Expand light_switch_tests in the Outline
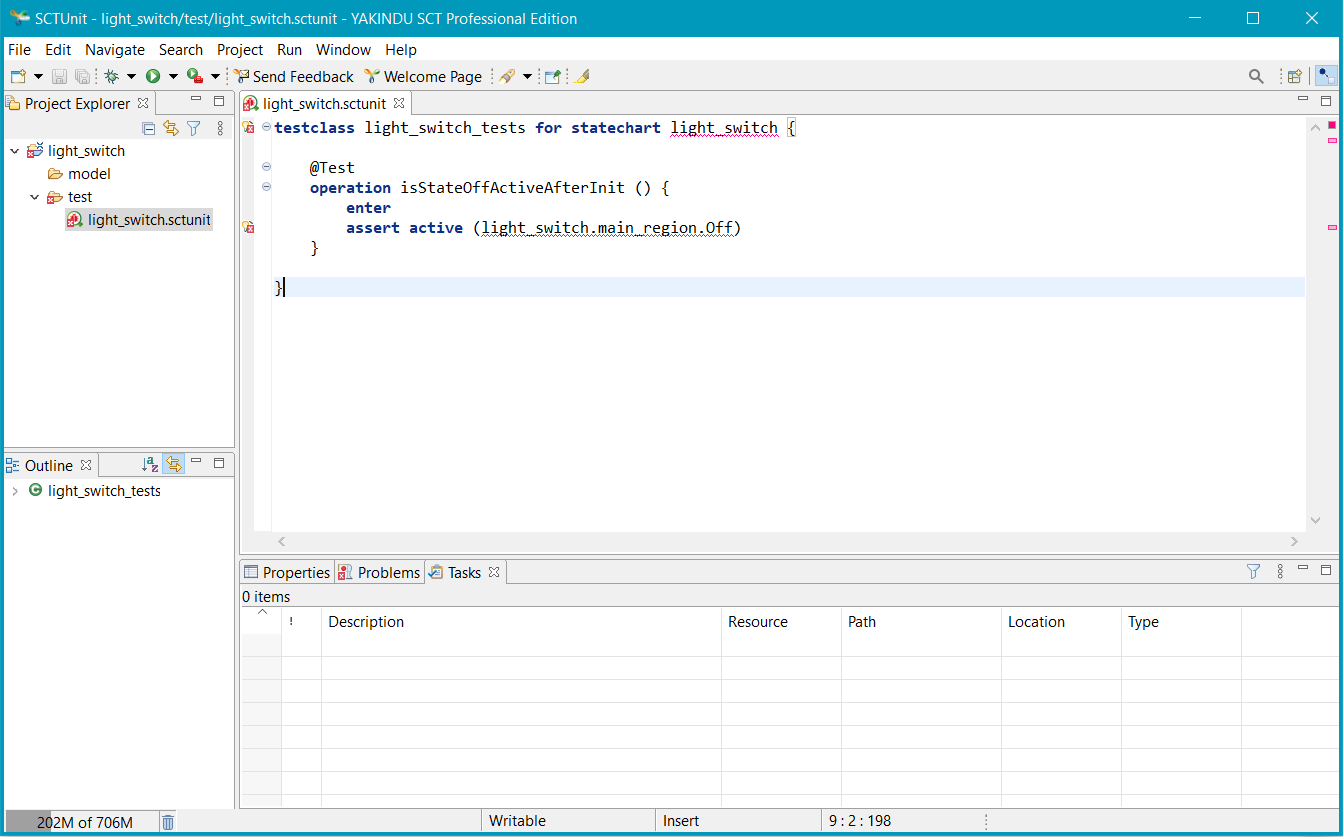The height and width of the screenshot is (837, 1343). [15, 491]
